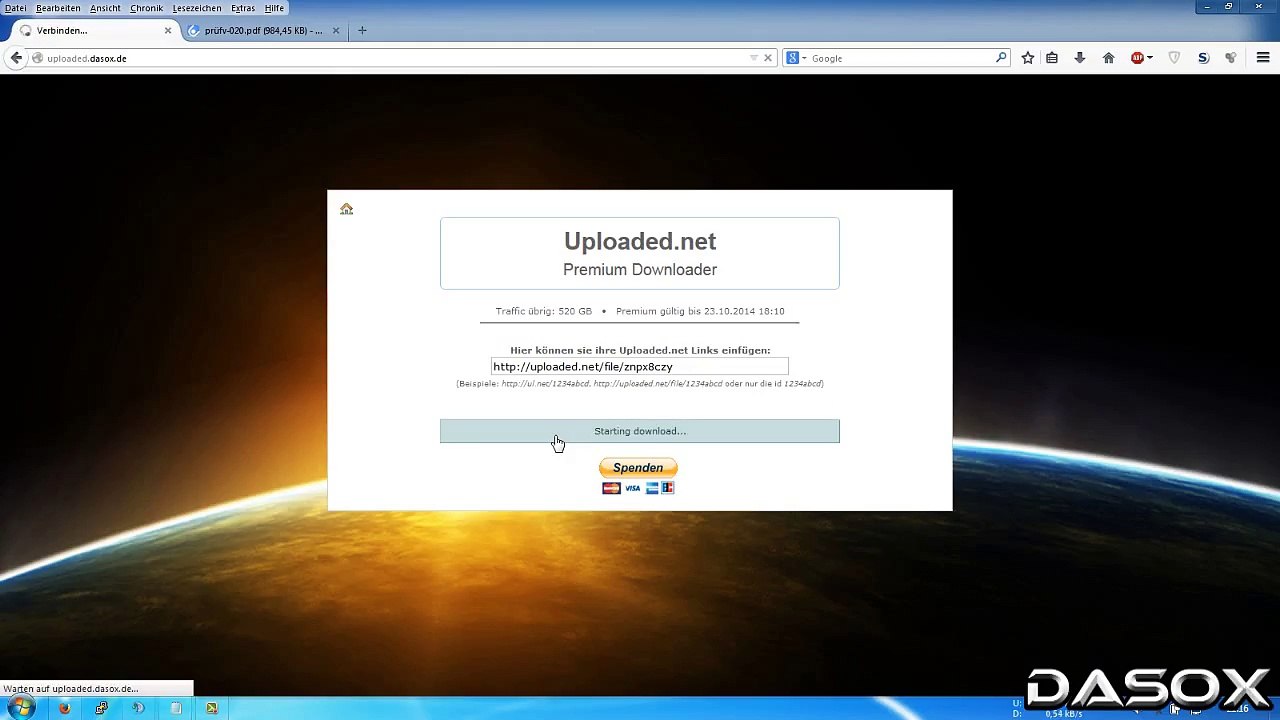Click the Uploaded.net Premium Downloader header
Image resolution: width=1280 pixels, height=720 pixels.
click(x=640, y=254)
